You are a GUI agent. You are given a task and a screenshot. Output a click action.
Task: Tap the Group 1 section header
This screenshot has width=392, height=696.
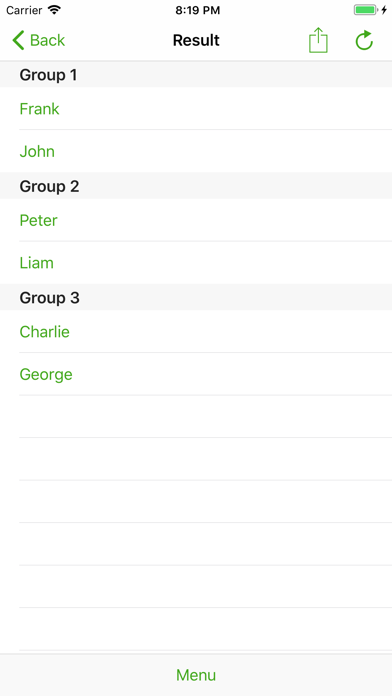(x=196, y=75)
